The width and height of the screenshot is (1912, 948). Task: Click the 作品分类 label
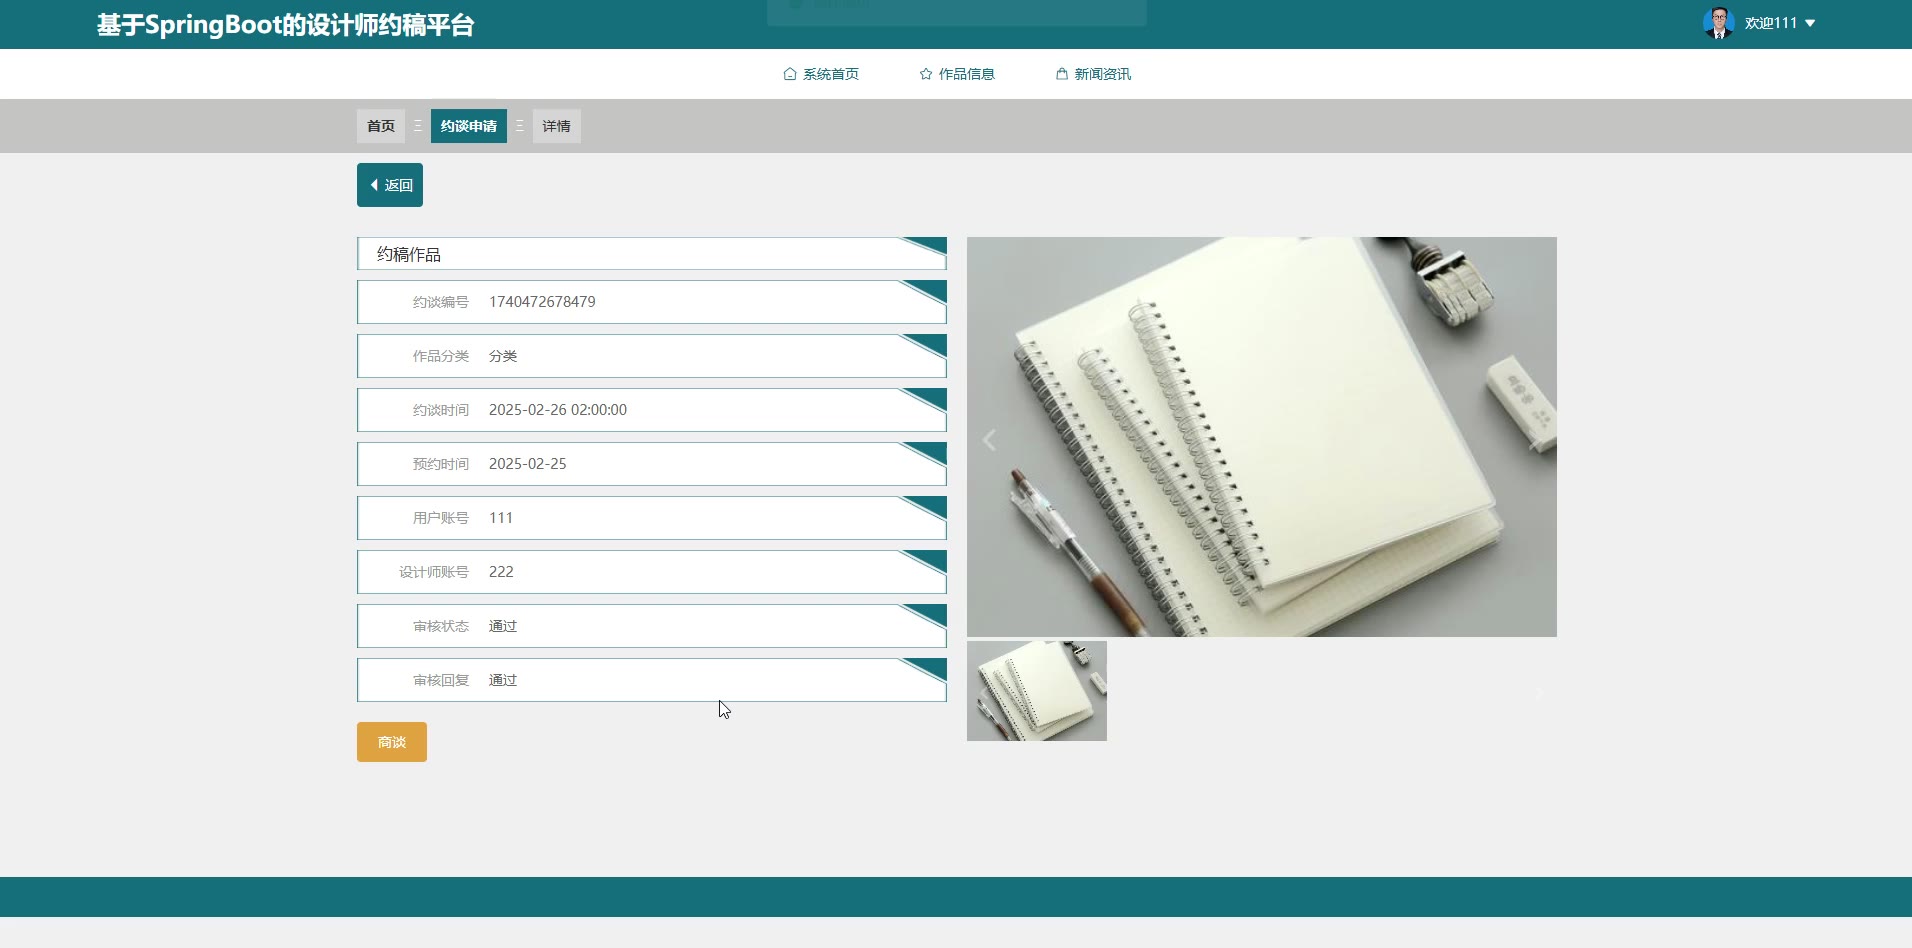click(x=441, y=356)
